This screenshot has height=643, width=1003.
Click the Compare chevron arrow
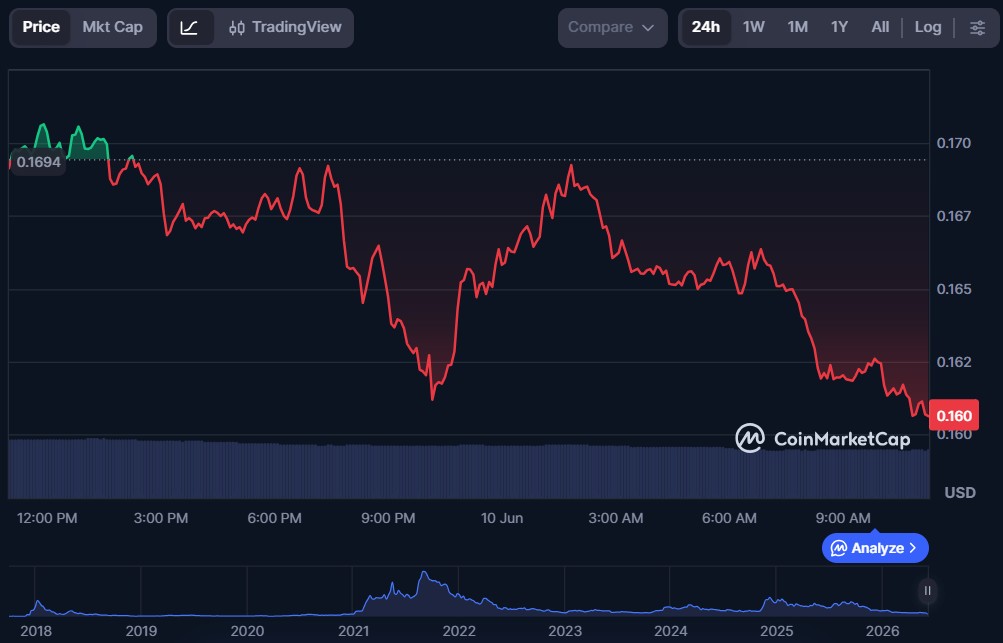pos(647,28)
